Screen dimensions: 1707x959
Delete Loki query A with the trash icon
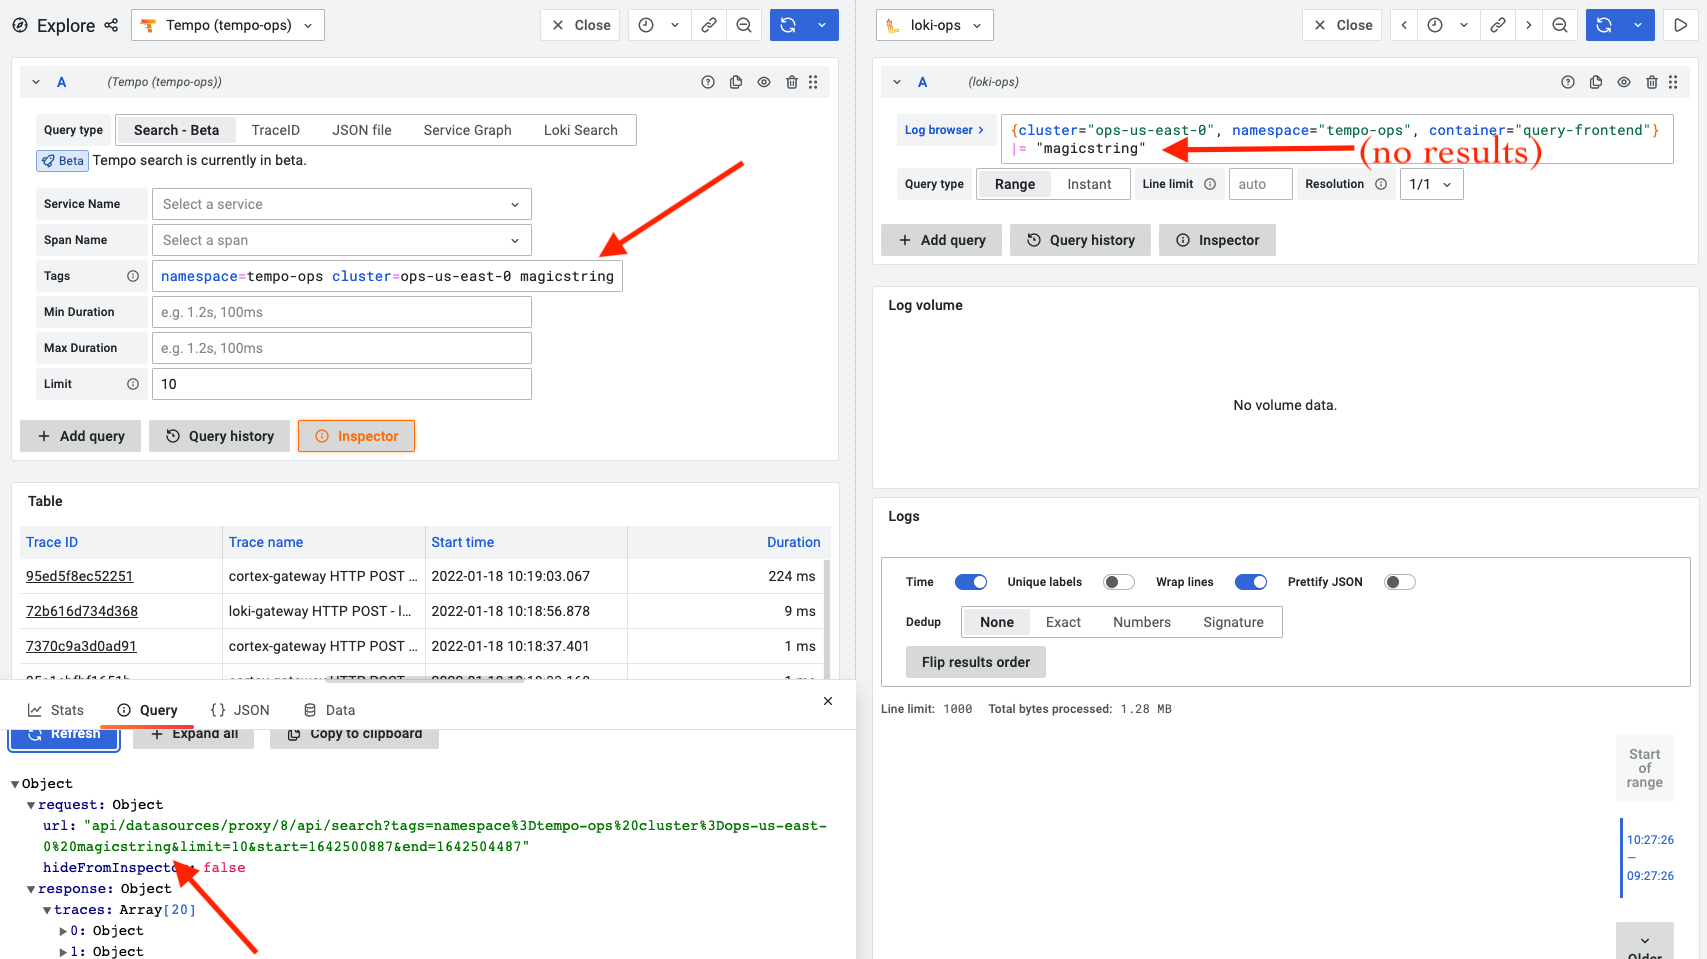[x=1652, y=81]
